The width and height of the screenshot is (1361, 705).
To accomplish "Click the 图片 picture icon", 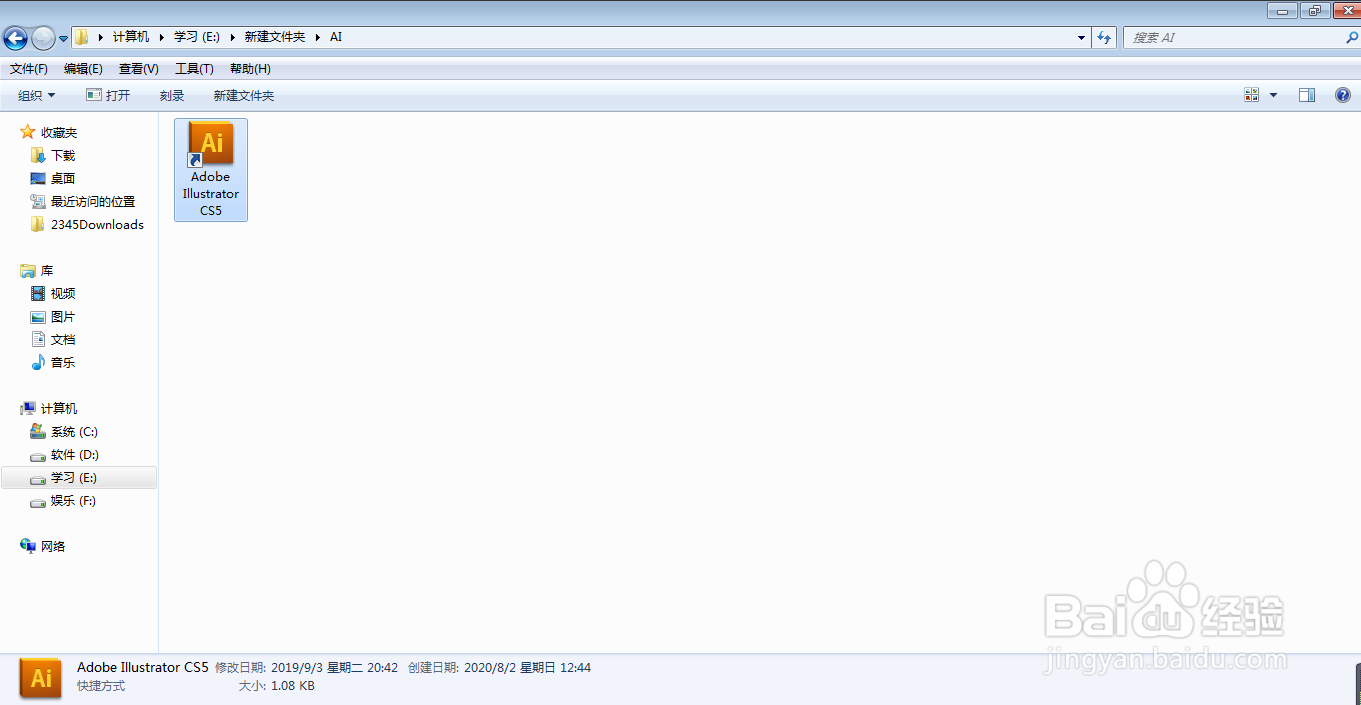I will point(38,317).
